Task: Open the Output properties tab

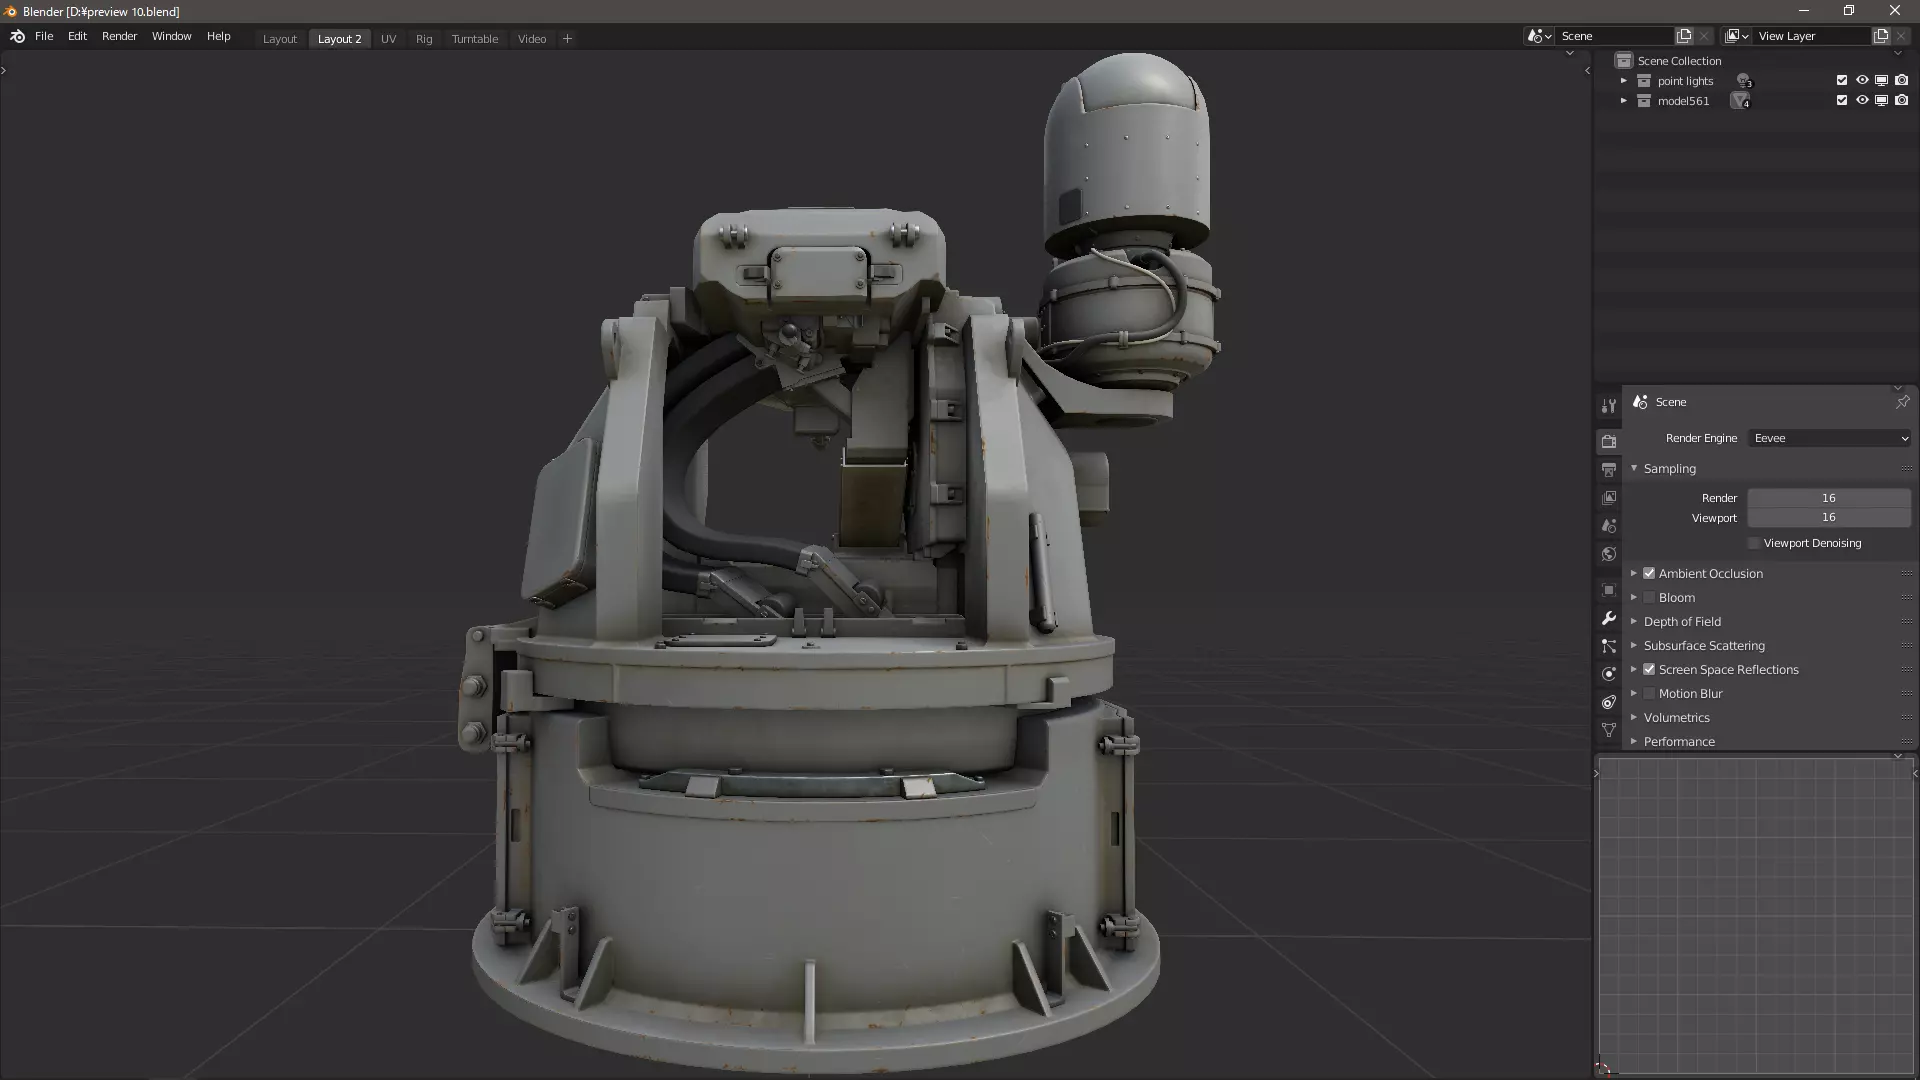Action: [1608, 469]
